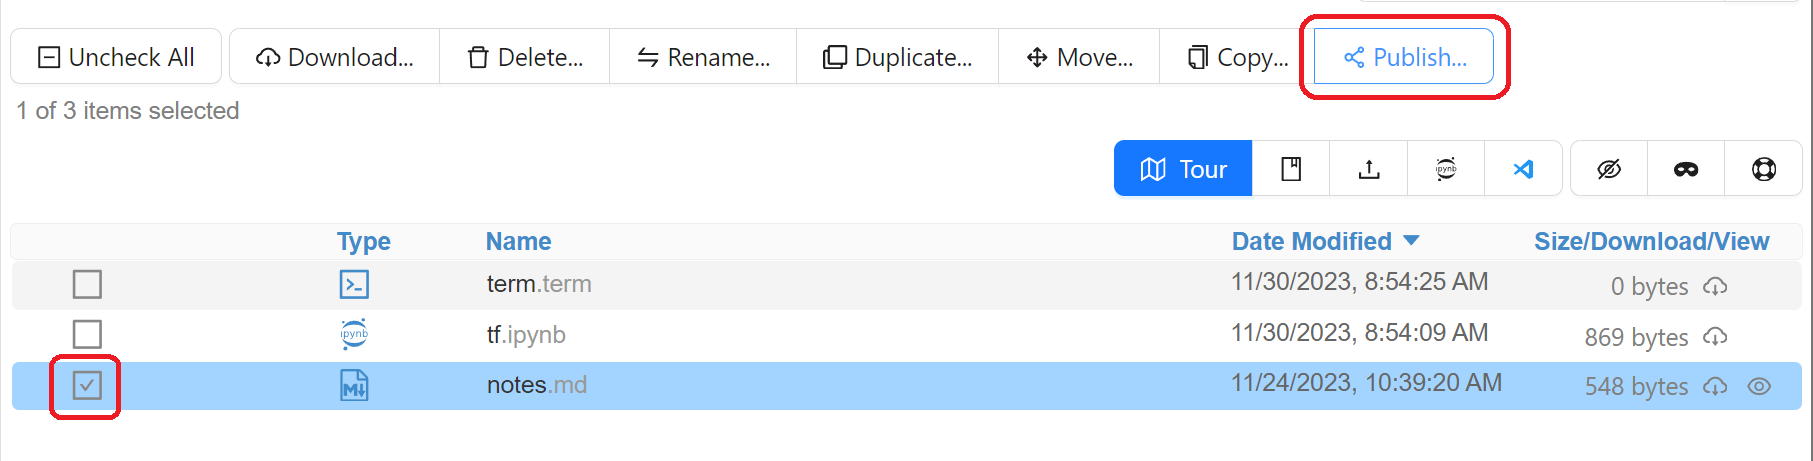Start the Tour
This screenshot has width=1813, height=461.
click(1183, 169)
